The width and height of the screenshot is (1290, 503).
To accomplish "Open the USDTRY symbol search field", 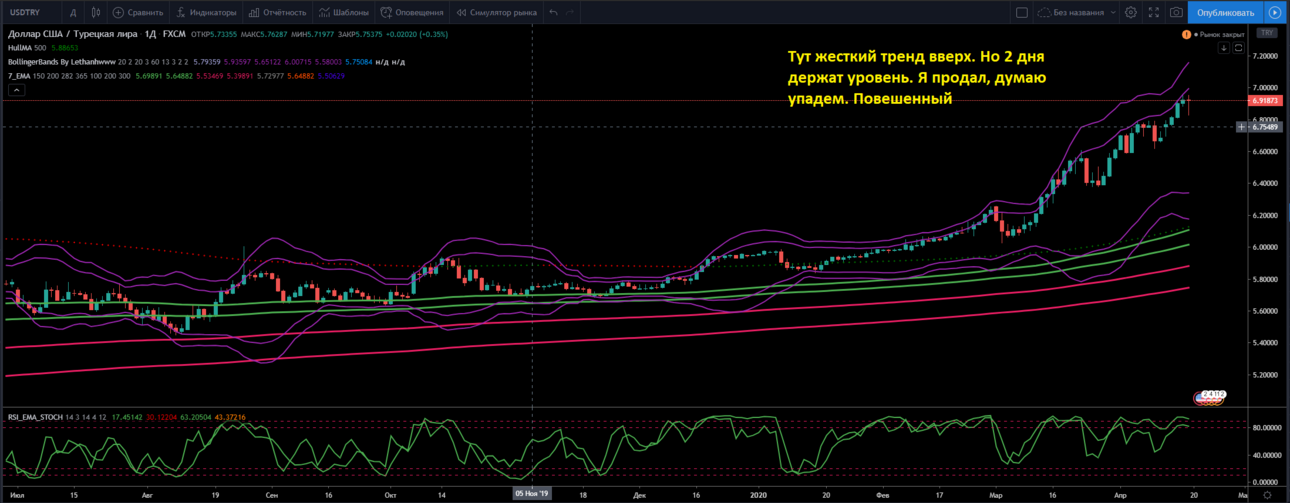I will [x=30, y=13].
